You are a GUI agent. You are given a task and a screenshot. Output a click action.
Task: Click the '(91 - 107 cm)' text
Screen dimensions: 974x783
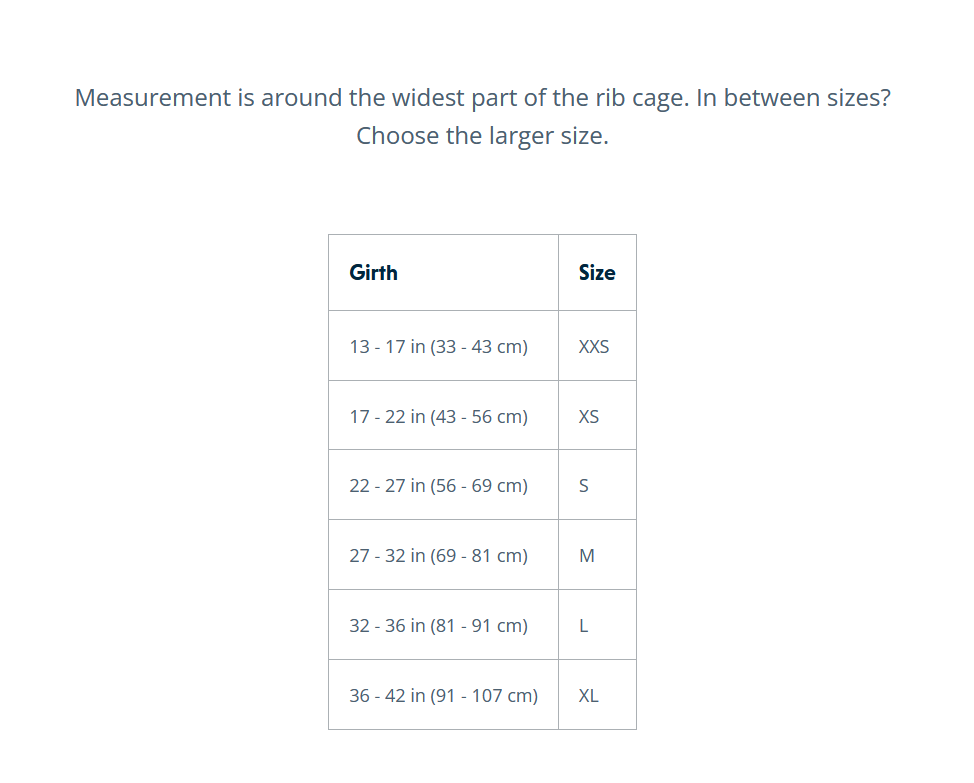[x=484, y=695]
